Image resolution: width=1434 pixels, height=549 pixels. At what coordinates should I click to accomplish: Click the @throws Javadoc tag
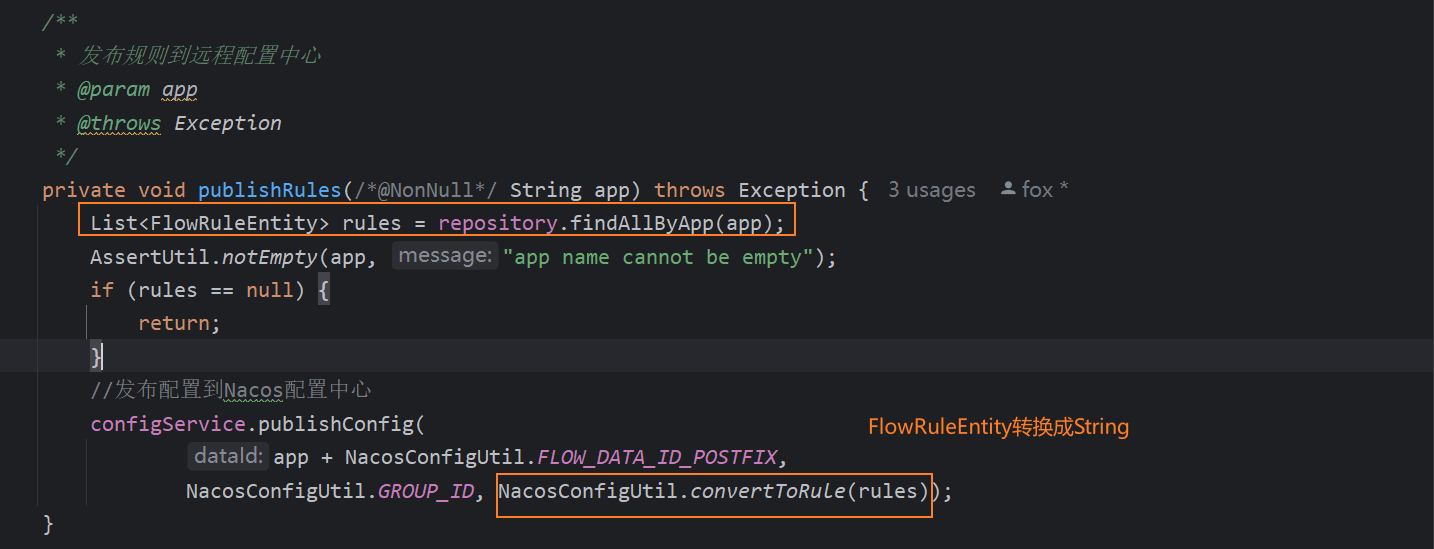(120, 123)
